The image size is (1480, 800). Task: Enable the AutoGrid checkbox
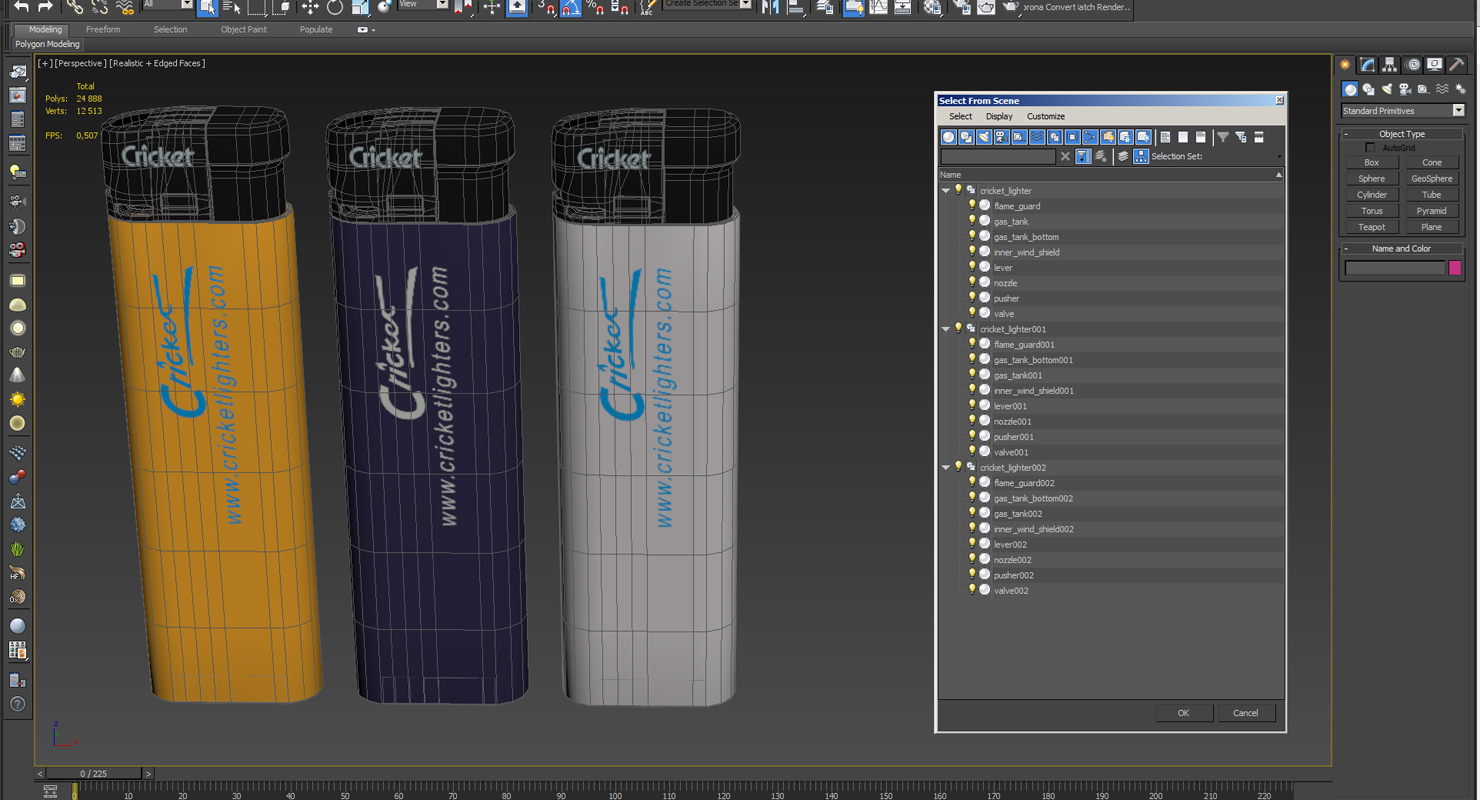coord(1370,148)
